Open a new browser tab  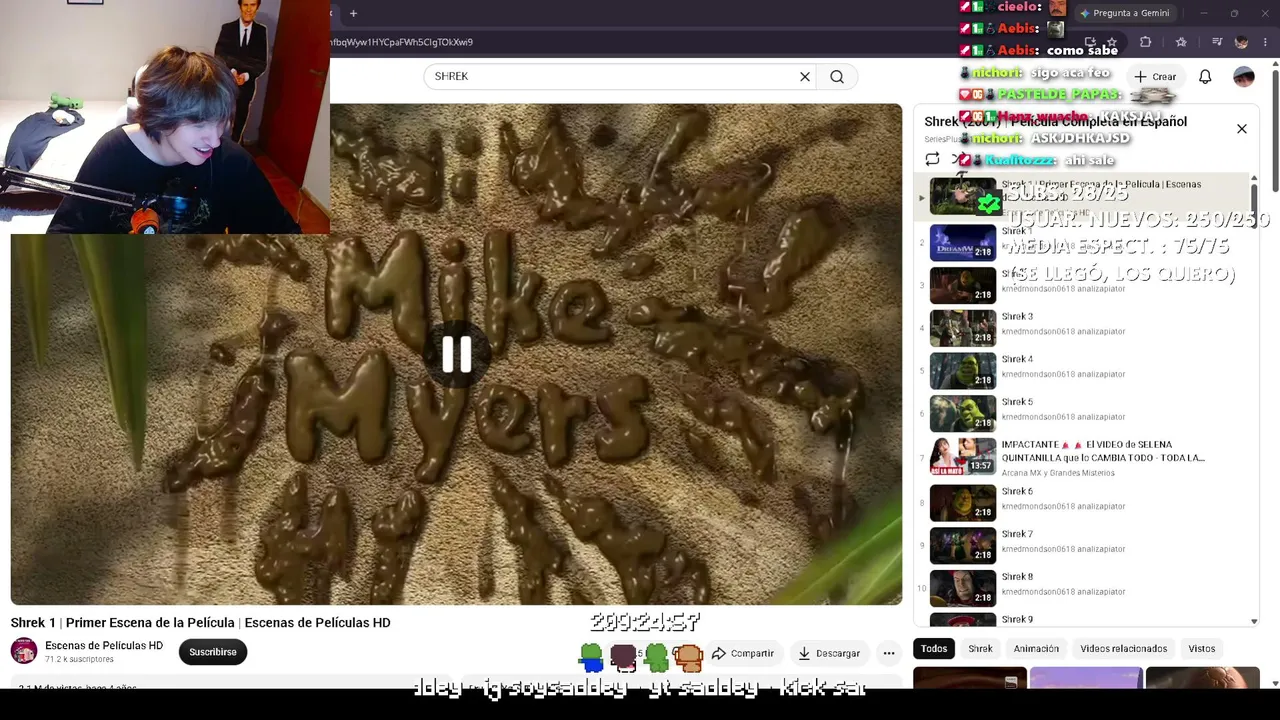click(x=353, y=13)
